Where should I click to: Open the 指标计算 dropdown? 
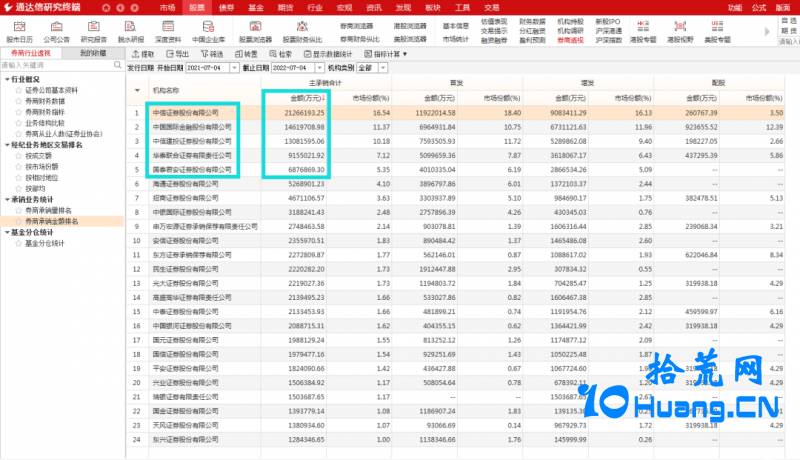[386, 54]
